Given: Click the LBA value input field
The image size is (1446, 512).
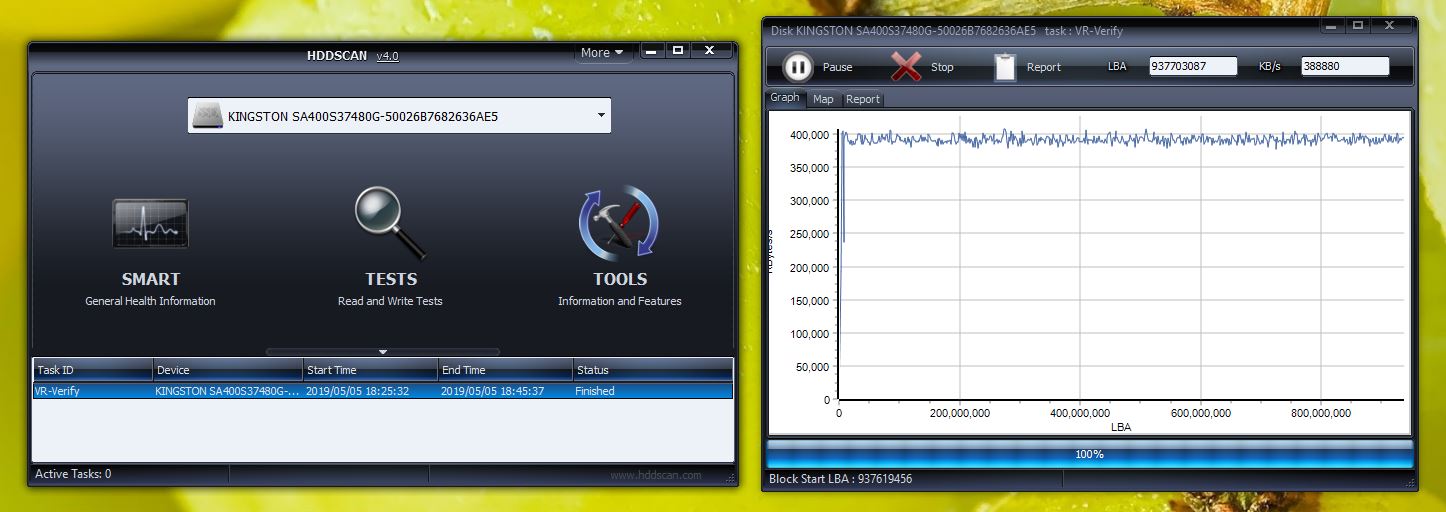Looking at the screenshot, I should 1192,67.
